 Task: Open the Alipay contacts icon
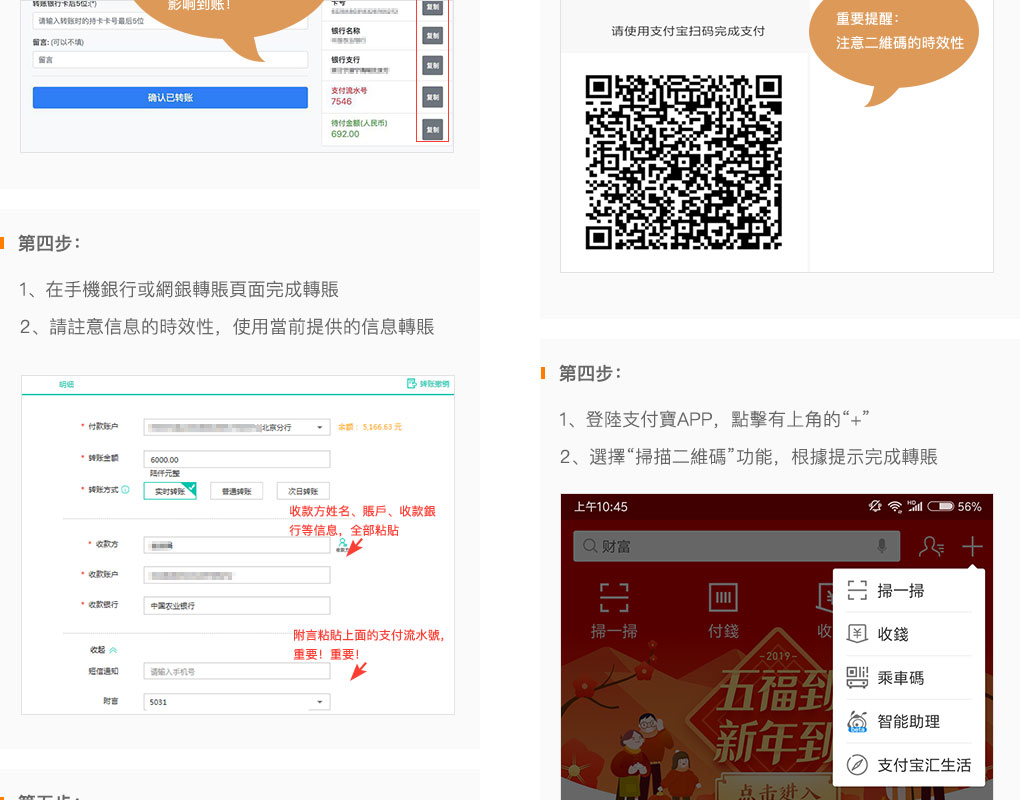tap(931, 546)
